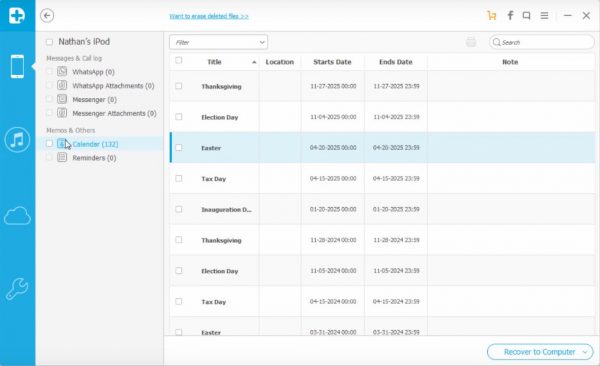
Task: Click the Nathan's iPod device name
Action: tap(84, 42)
